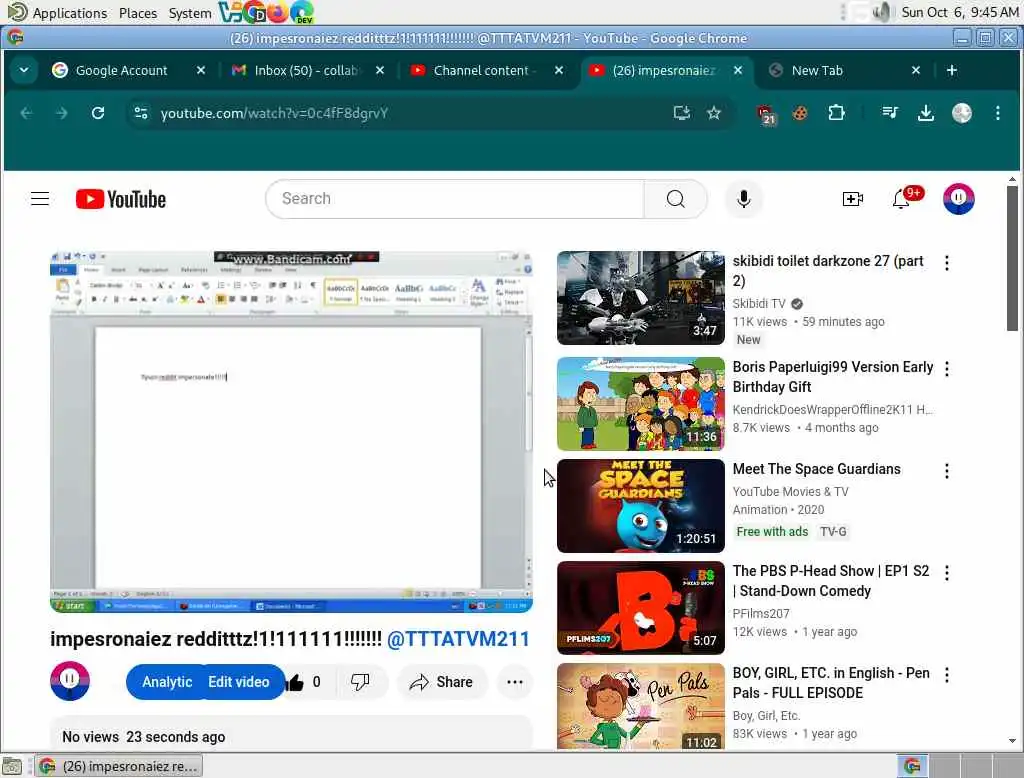
Task: Dislike the video with thumbs down
Action: [x=360, y=682]
